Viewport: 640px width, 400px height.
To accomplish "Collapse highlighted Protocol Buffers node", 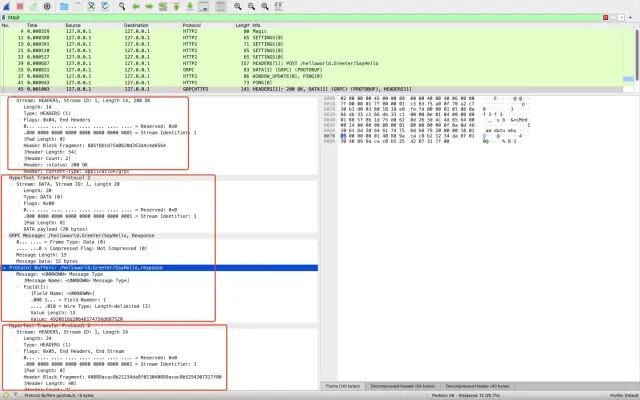I will [x=4, y=268].
